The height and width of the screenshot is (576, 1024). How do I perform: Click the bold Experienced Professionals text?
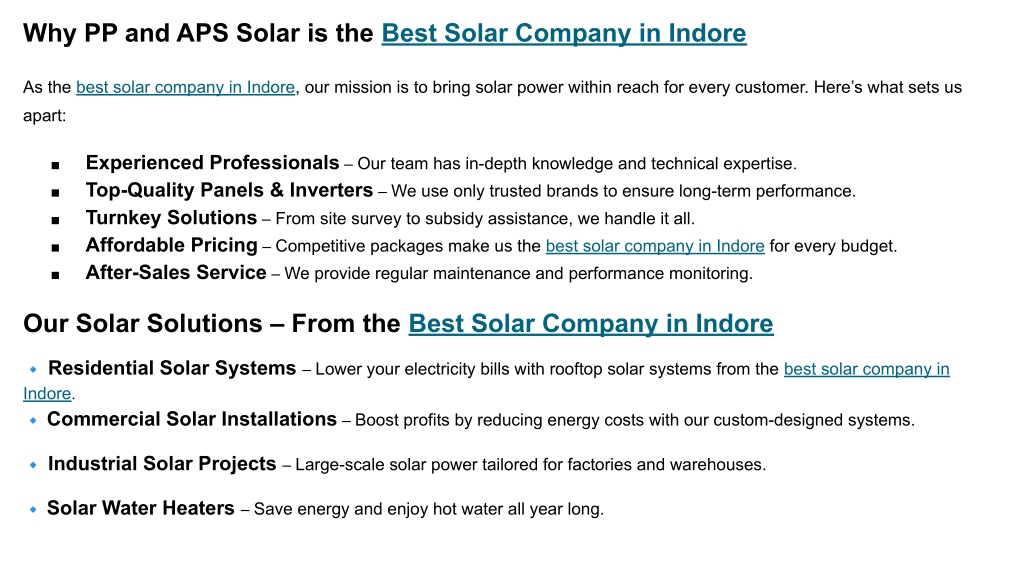point(212,163)
